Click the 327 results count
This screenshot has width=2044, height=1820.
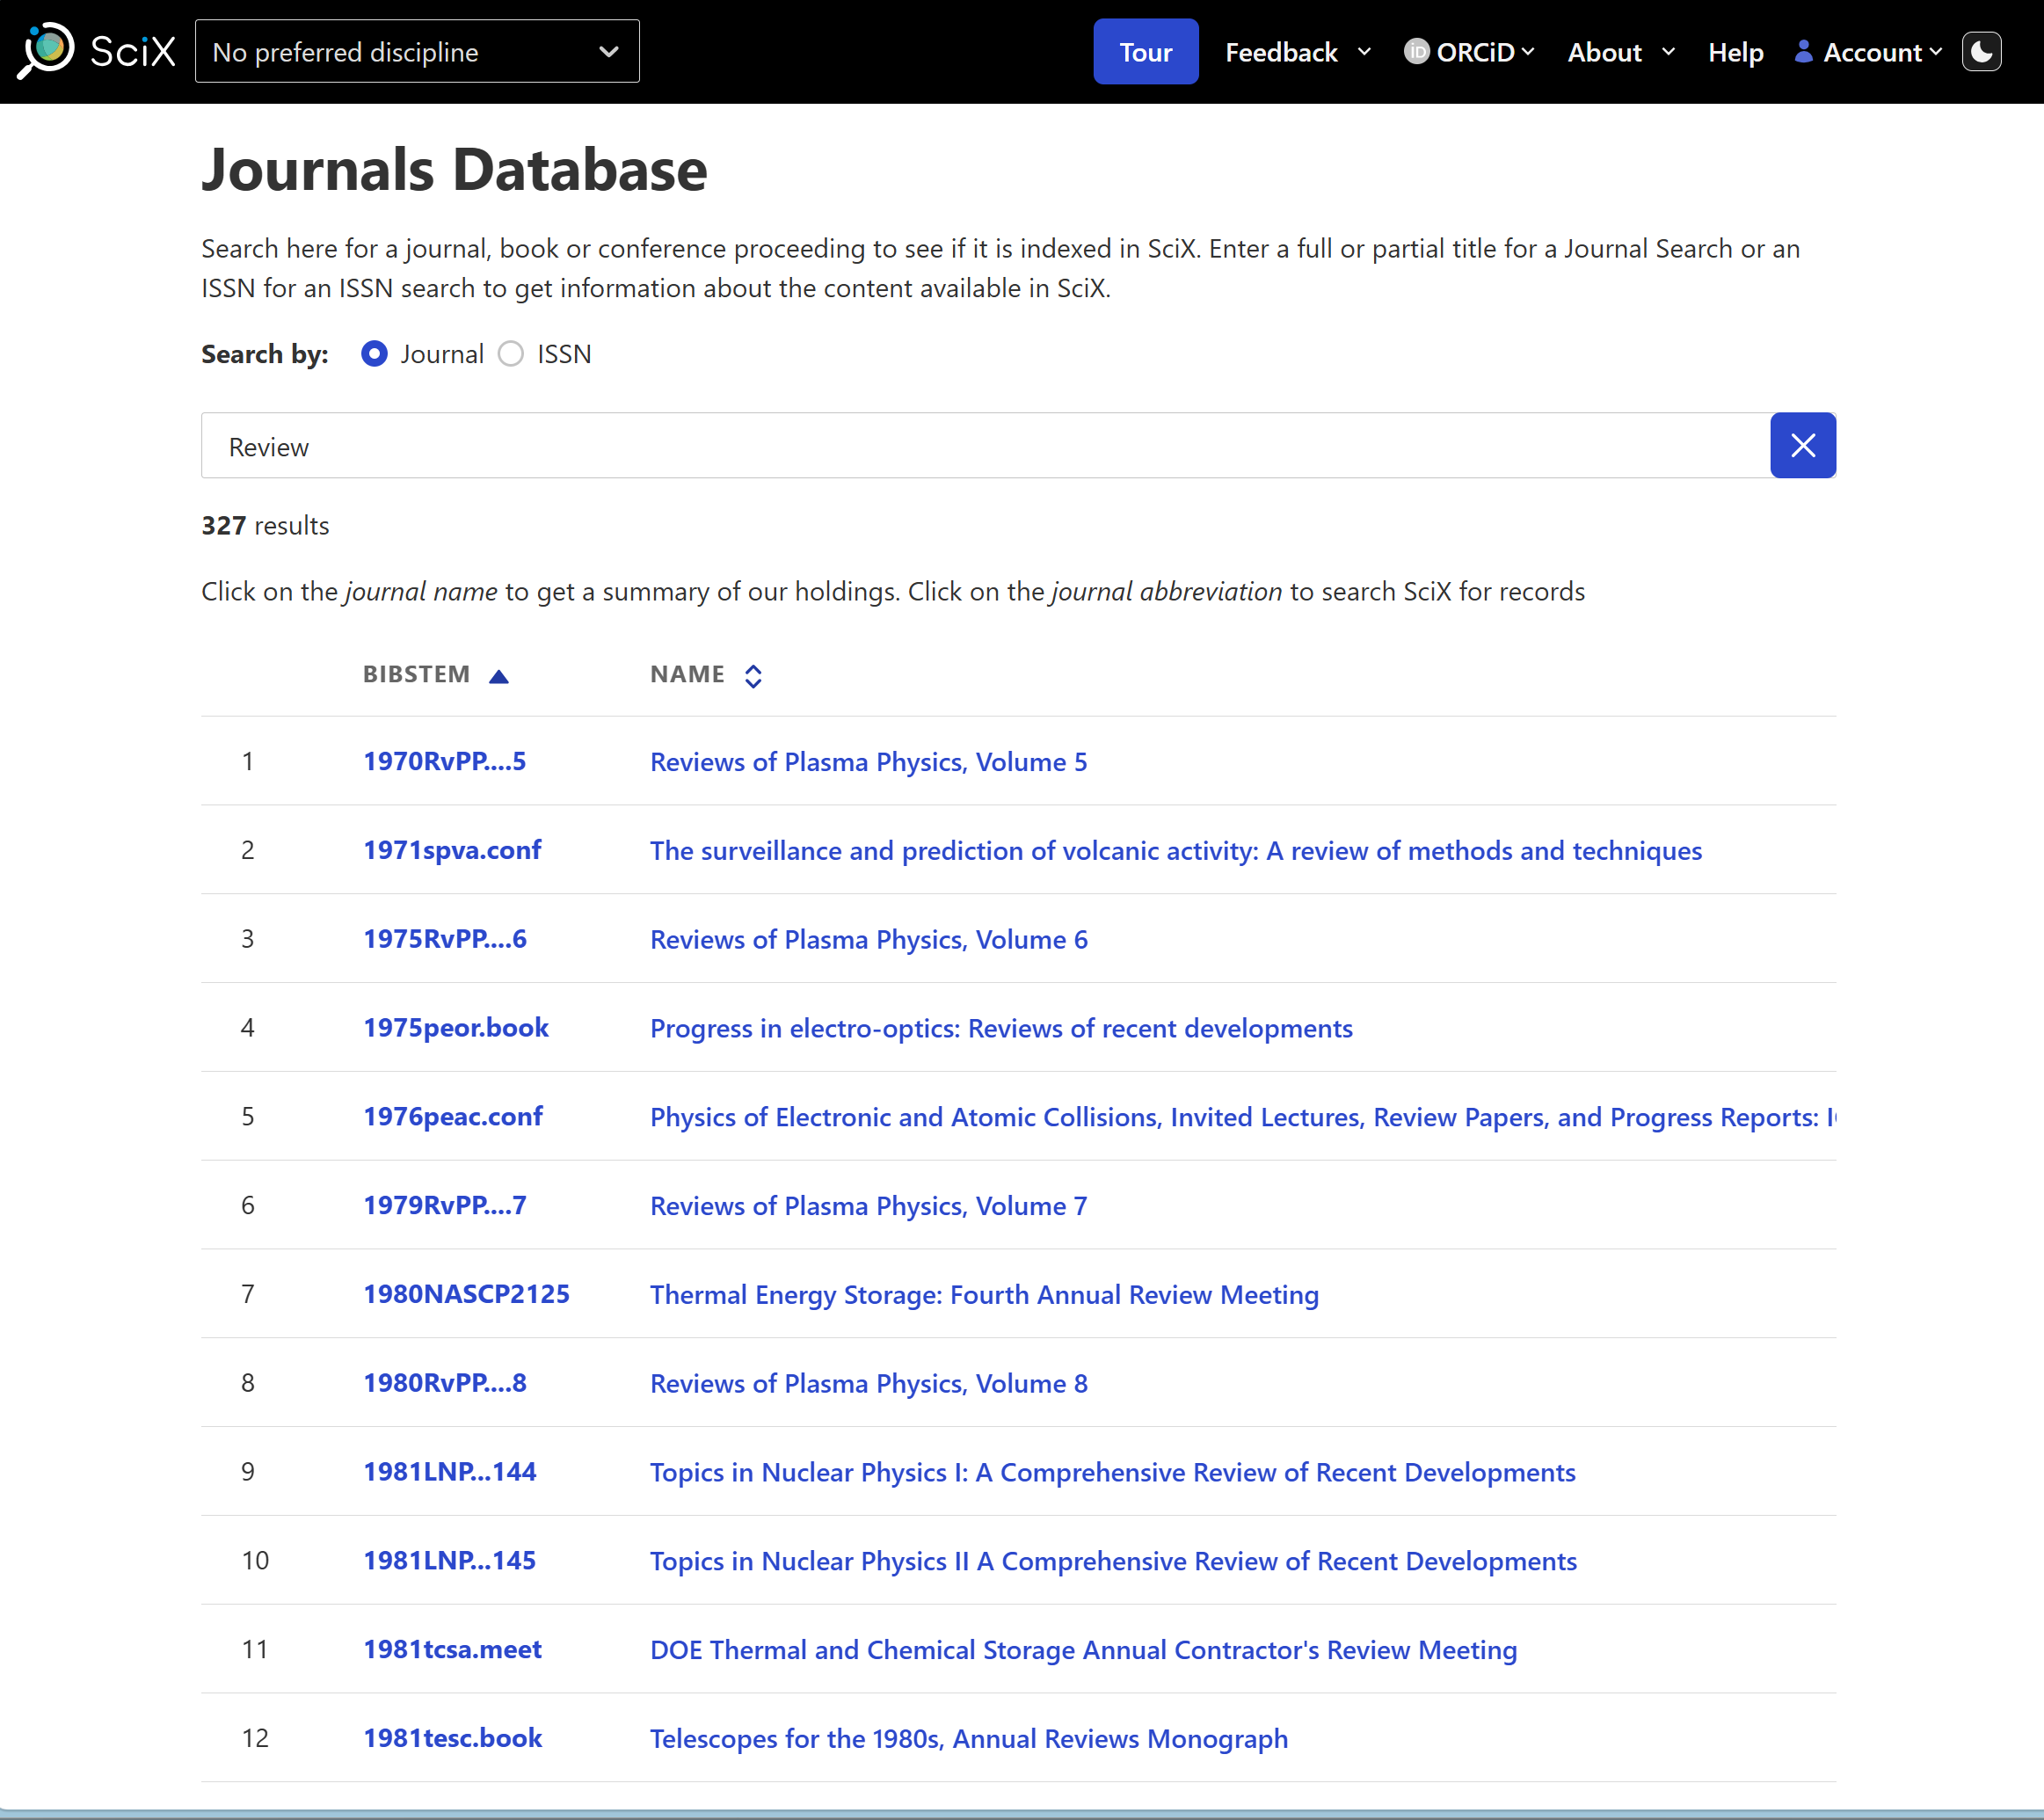coord(265,526)
